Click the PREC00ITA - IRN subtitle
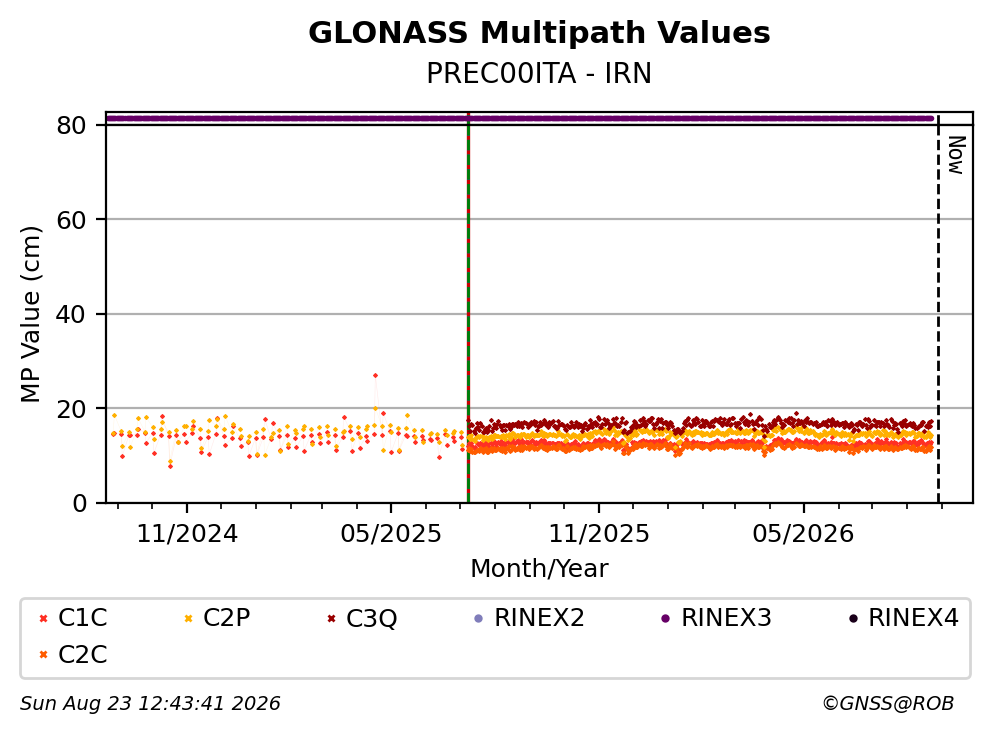993x734 pixels. click(x=539, y=73)
